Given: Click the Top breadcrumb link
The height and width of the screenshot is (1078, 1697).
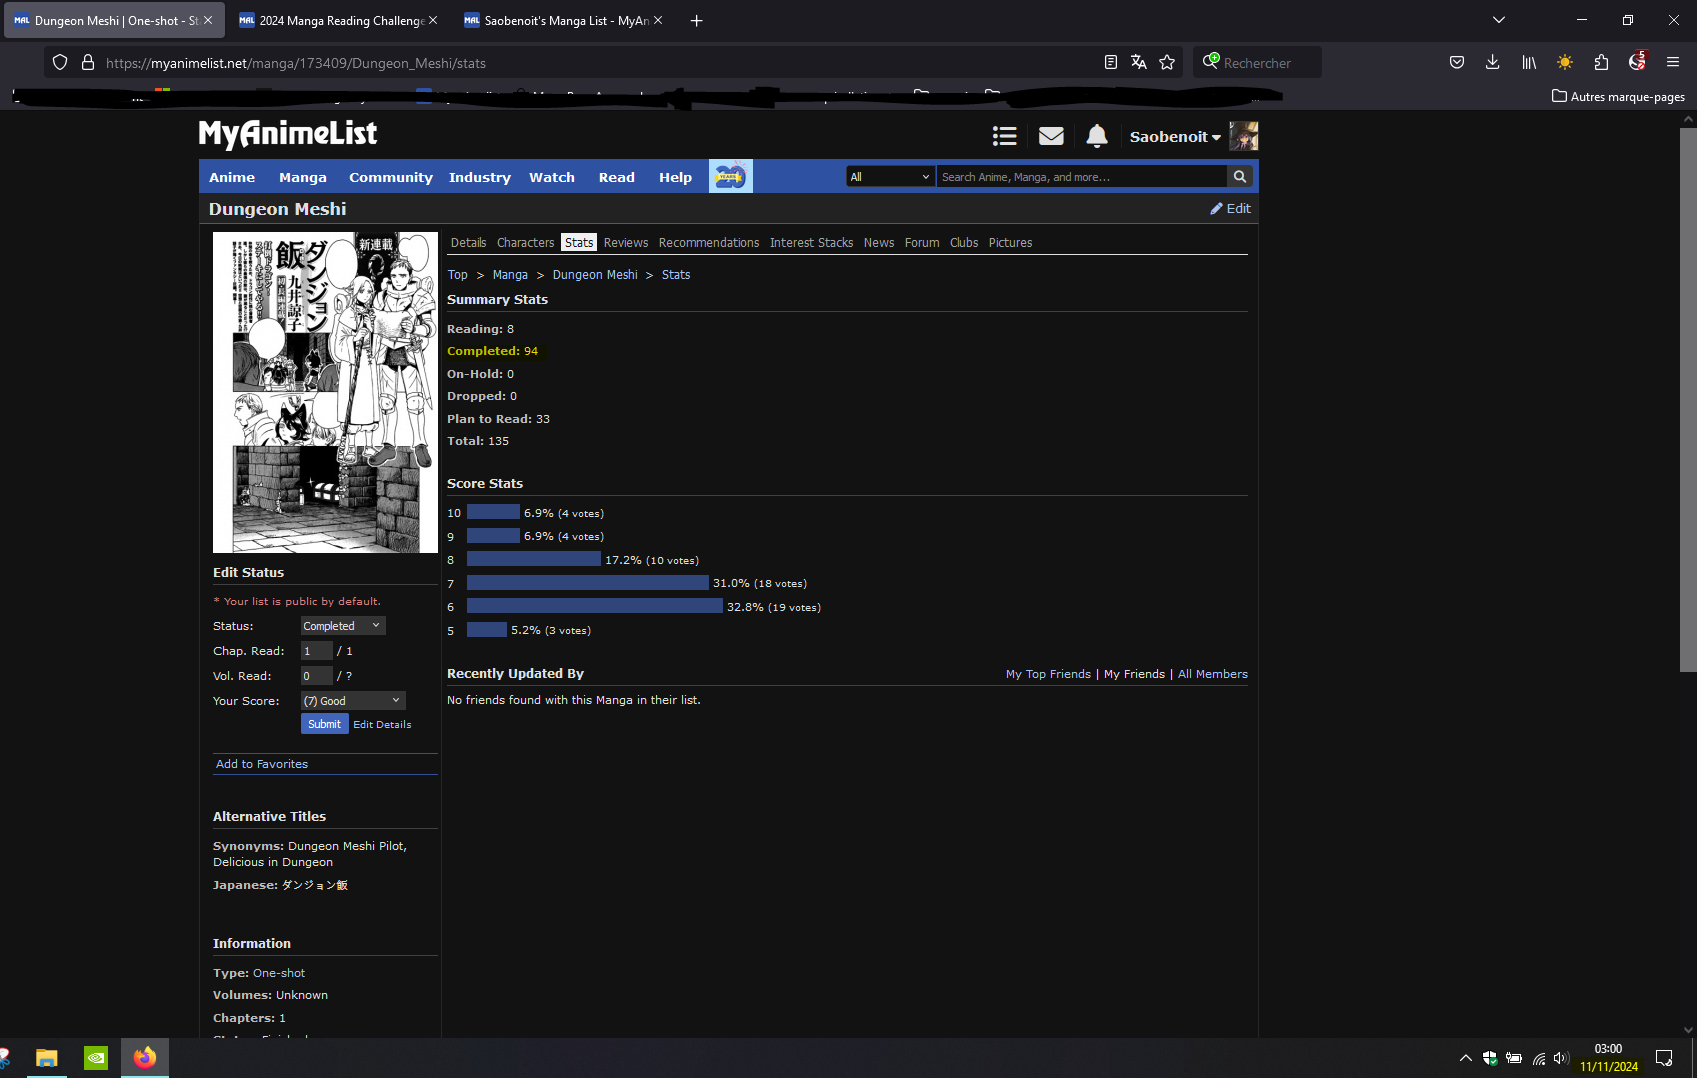Looking at the screenshot, I should click(x=457, y=275).
